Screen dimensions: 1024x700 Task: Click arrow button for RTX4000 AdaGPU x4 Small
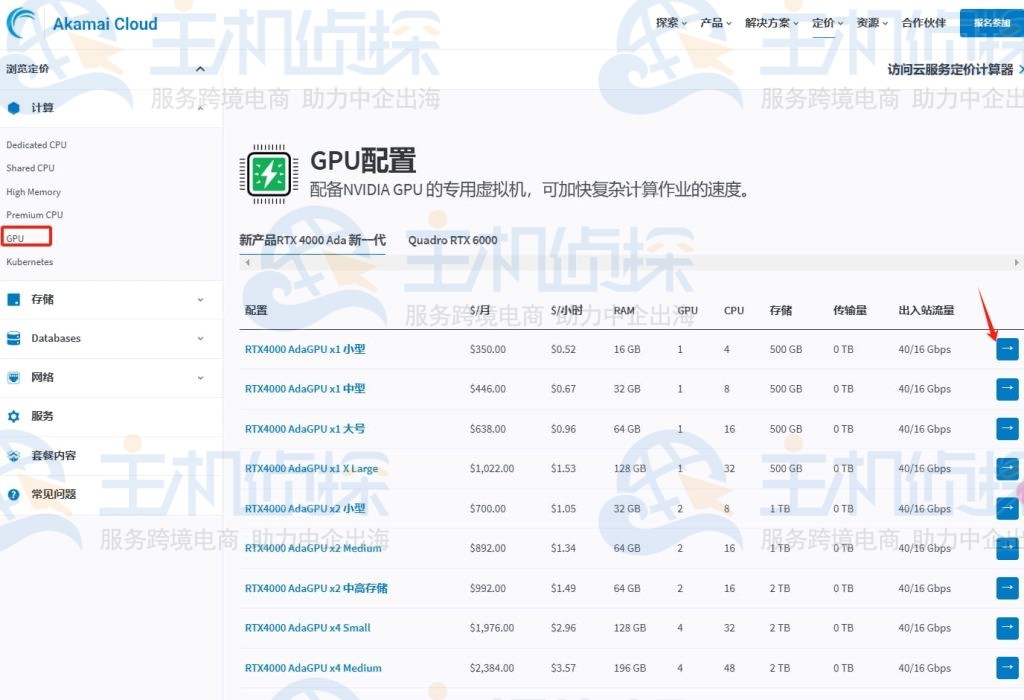1007,628
